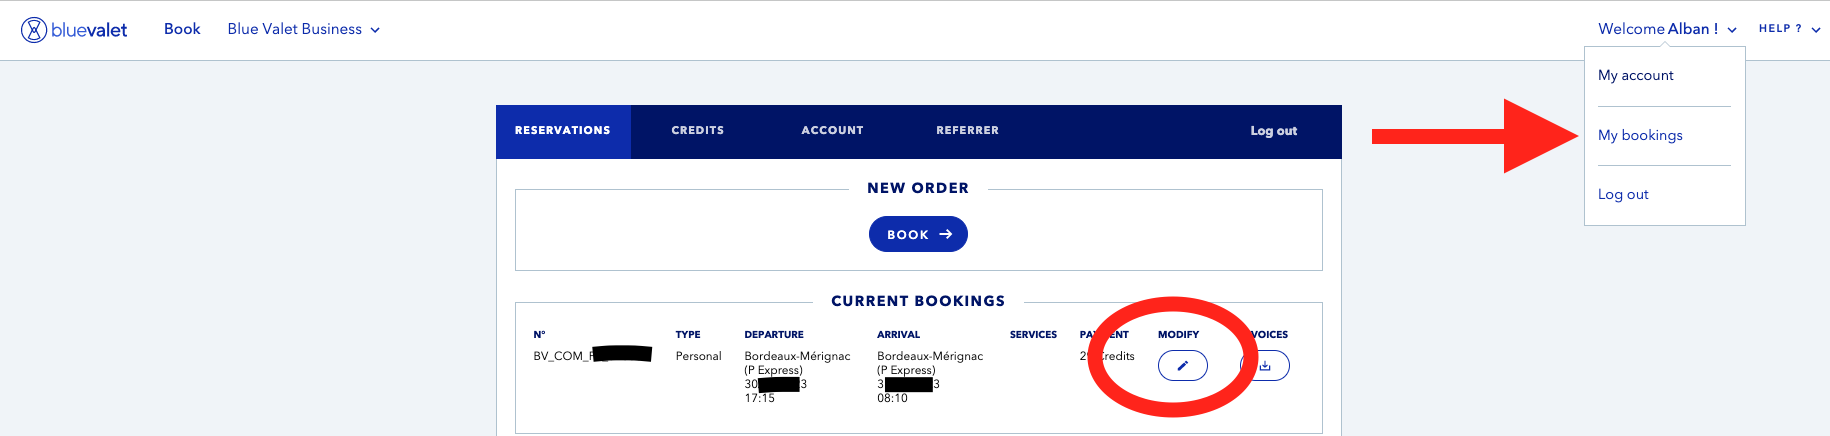
Task: Click the BOOK new order button
Action: point(918,234)
